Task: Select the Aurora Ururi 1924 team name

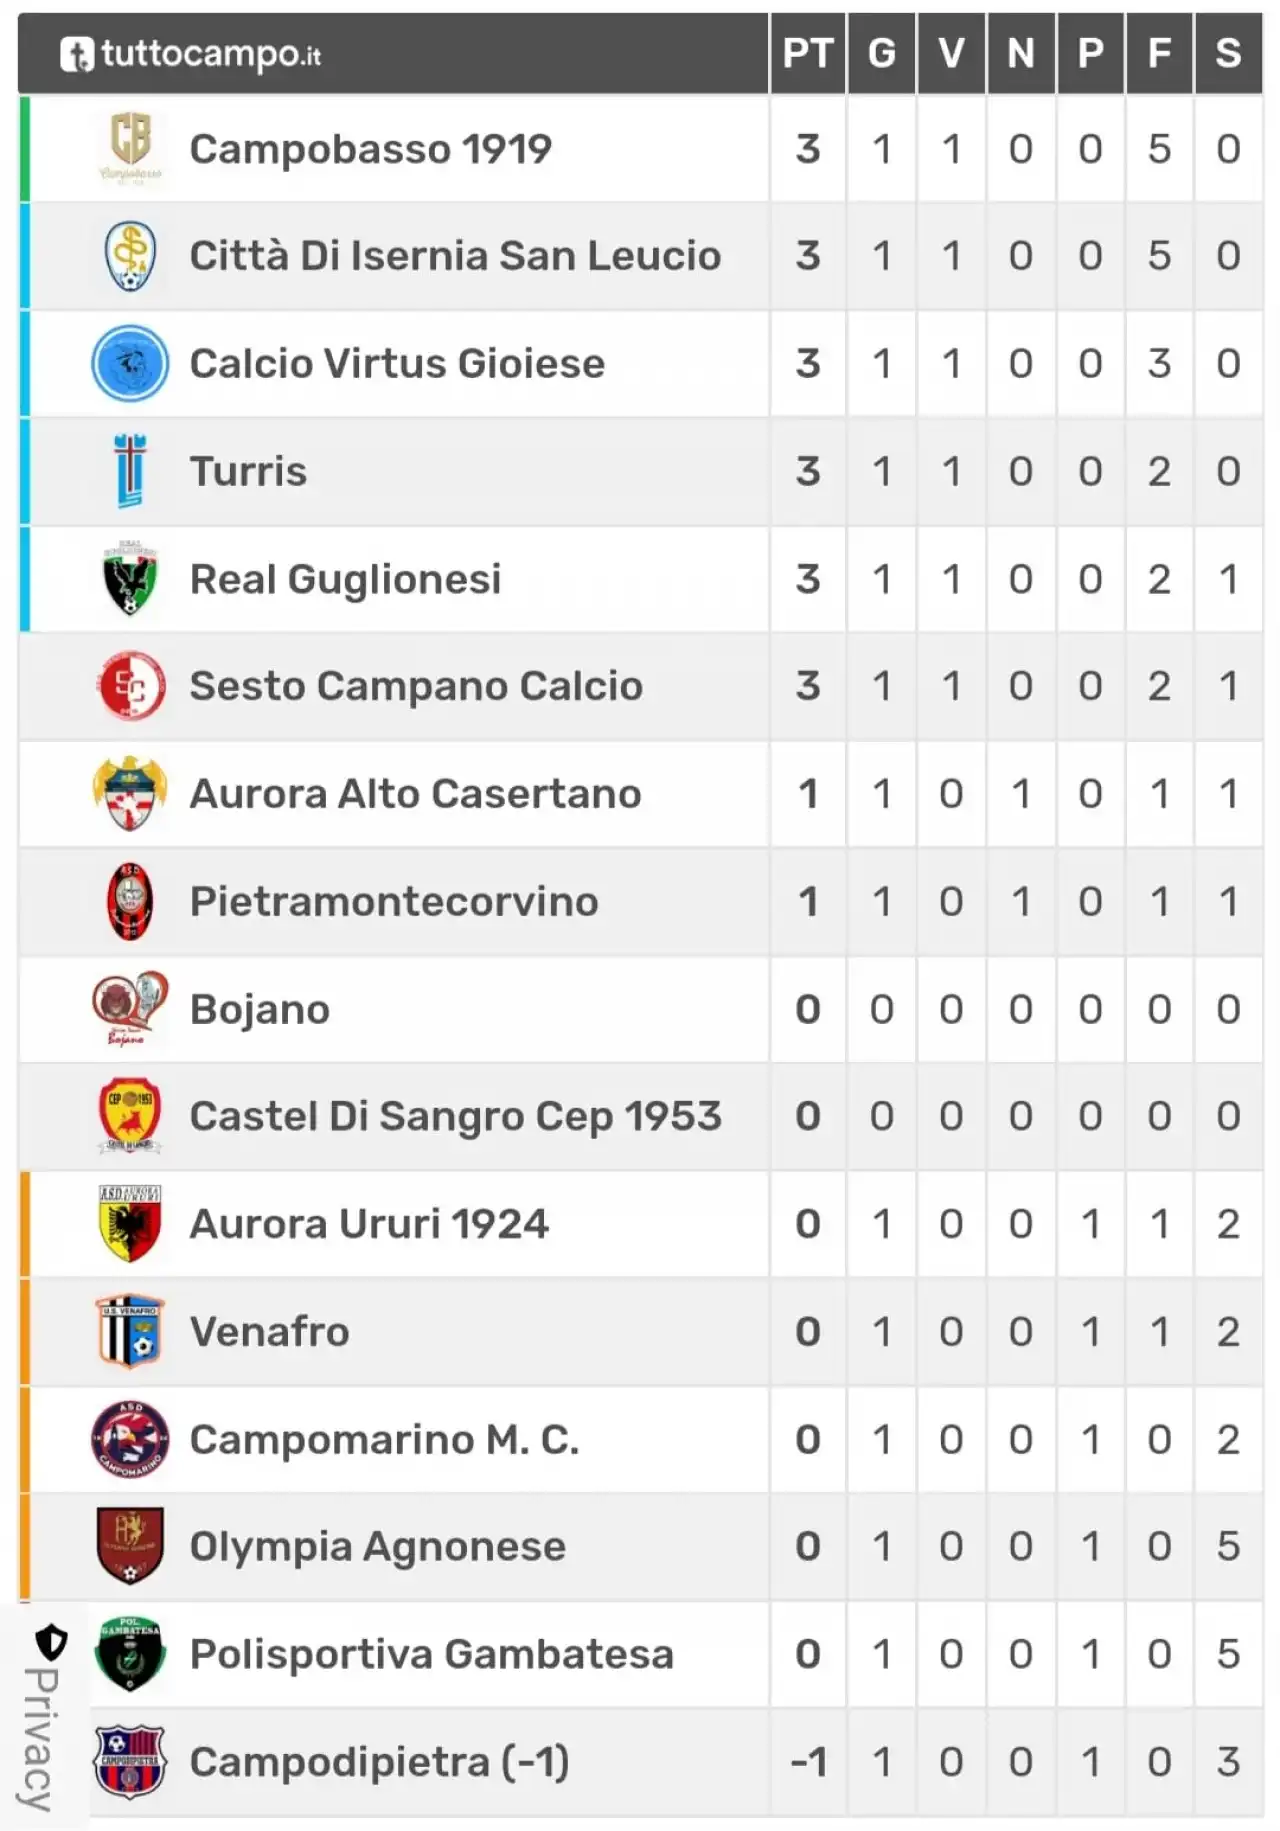Action: [x=369, y=1224]
